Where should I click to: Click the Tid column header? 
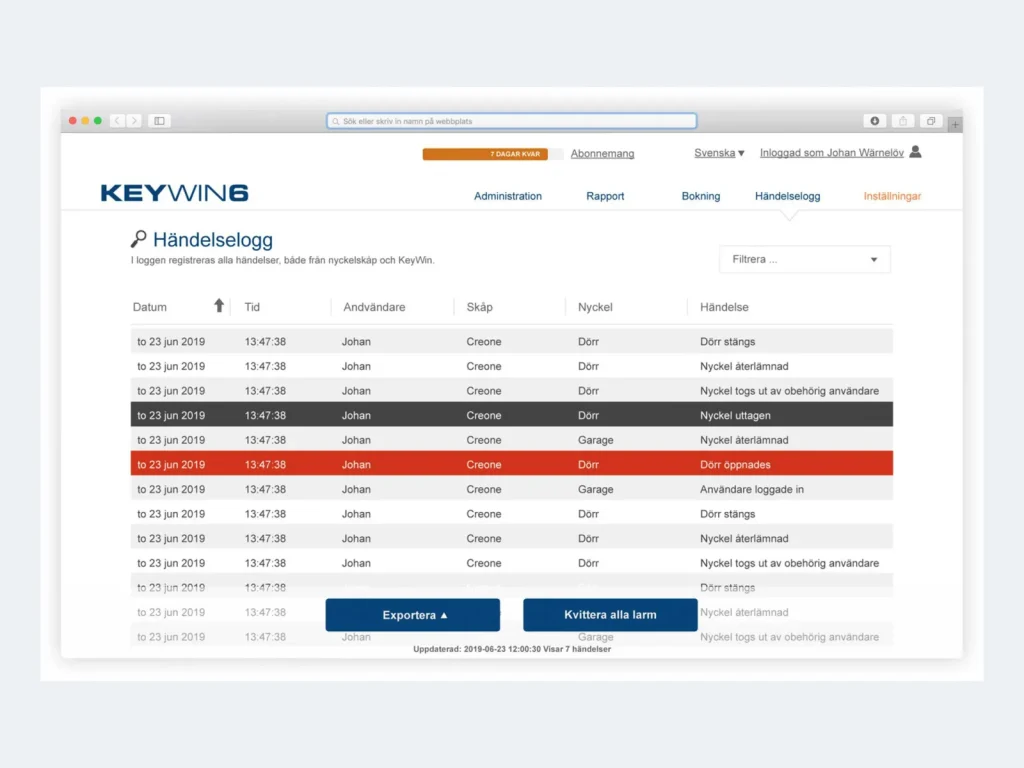tap(252, 307)
